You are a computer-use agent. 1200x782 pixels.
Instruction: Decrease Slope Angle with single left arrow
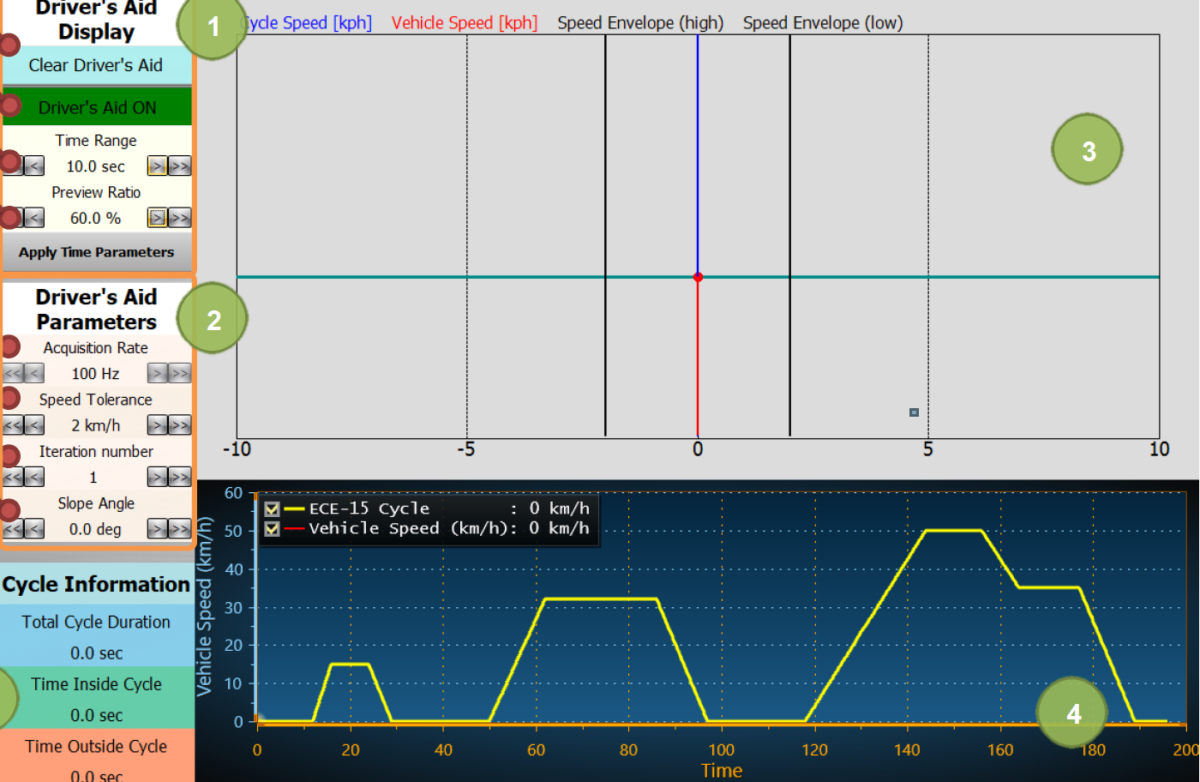[34, 529]
